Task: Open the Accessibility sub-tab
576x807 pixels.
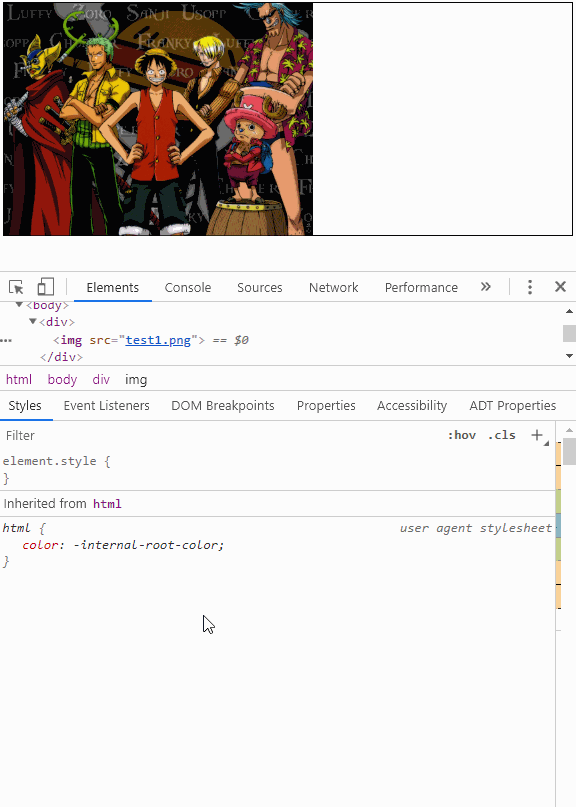Action: pyautogui.click(x=412, y=406)
